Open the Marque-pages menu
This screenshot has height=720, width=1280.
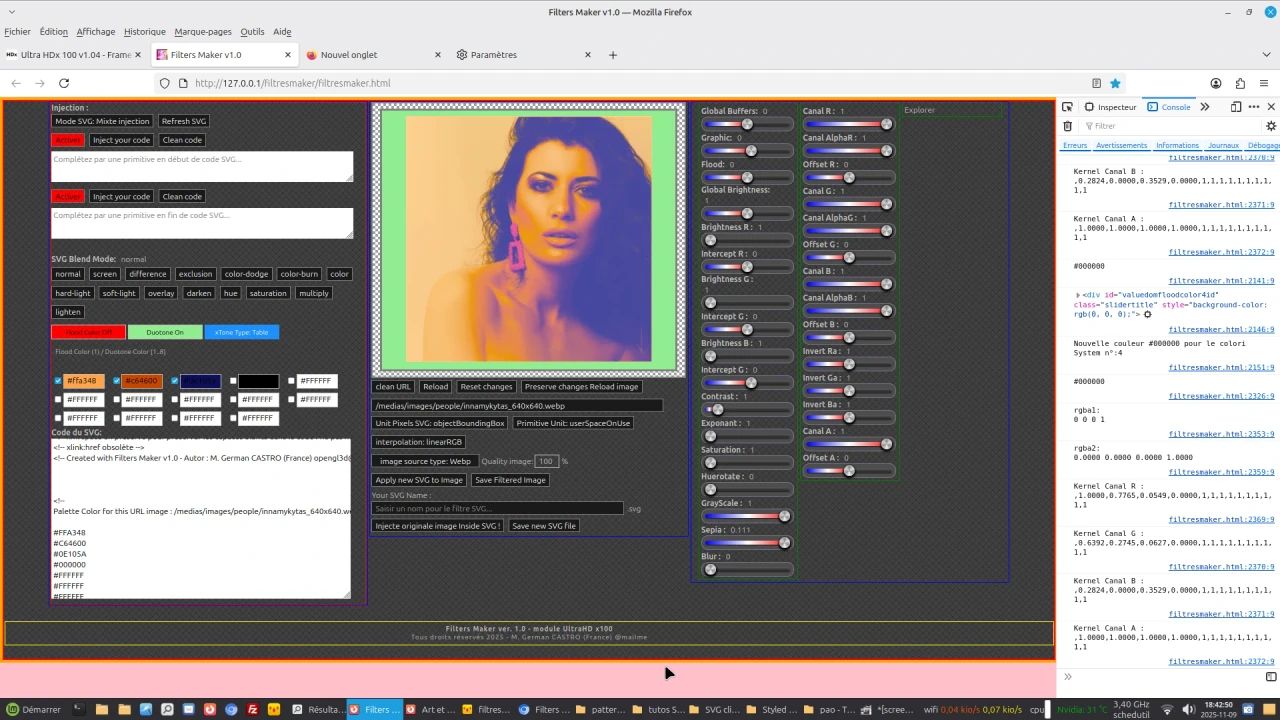click(x=202, y=31)
